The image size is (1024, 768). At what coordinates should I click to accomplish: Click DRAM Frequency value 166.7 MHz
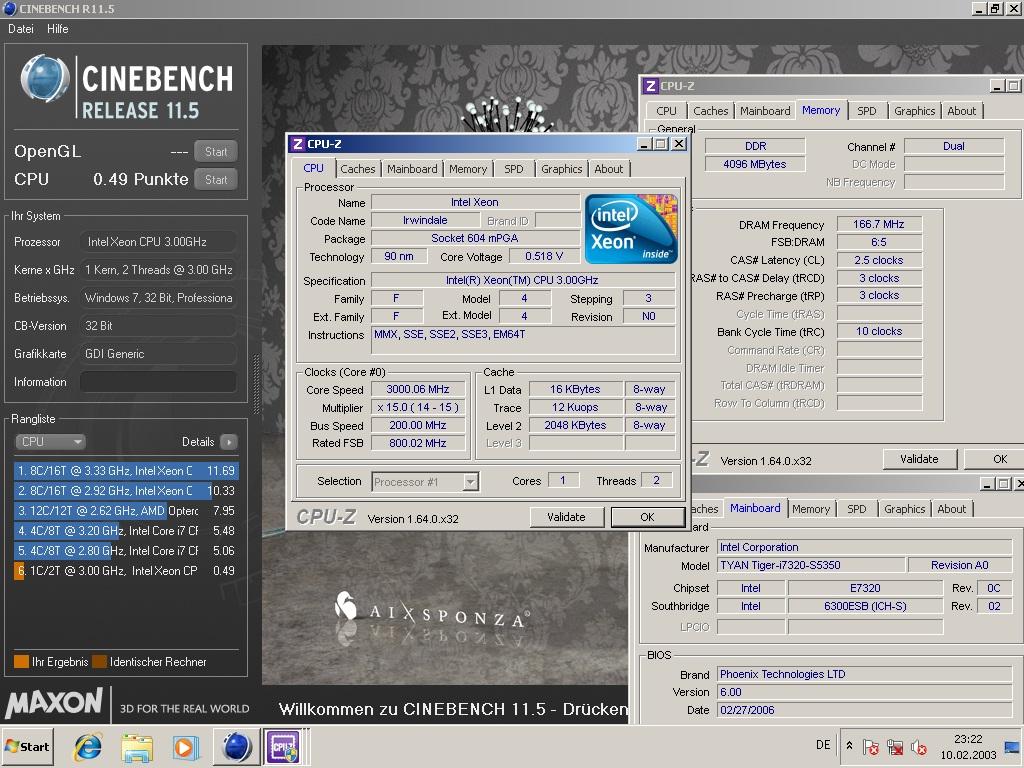[x=879, y=225]
